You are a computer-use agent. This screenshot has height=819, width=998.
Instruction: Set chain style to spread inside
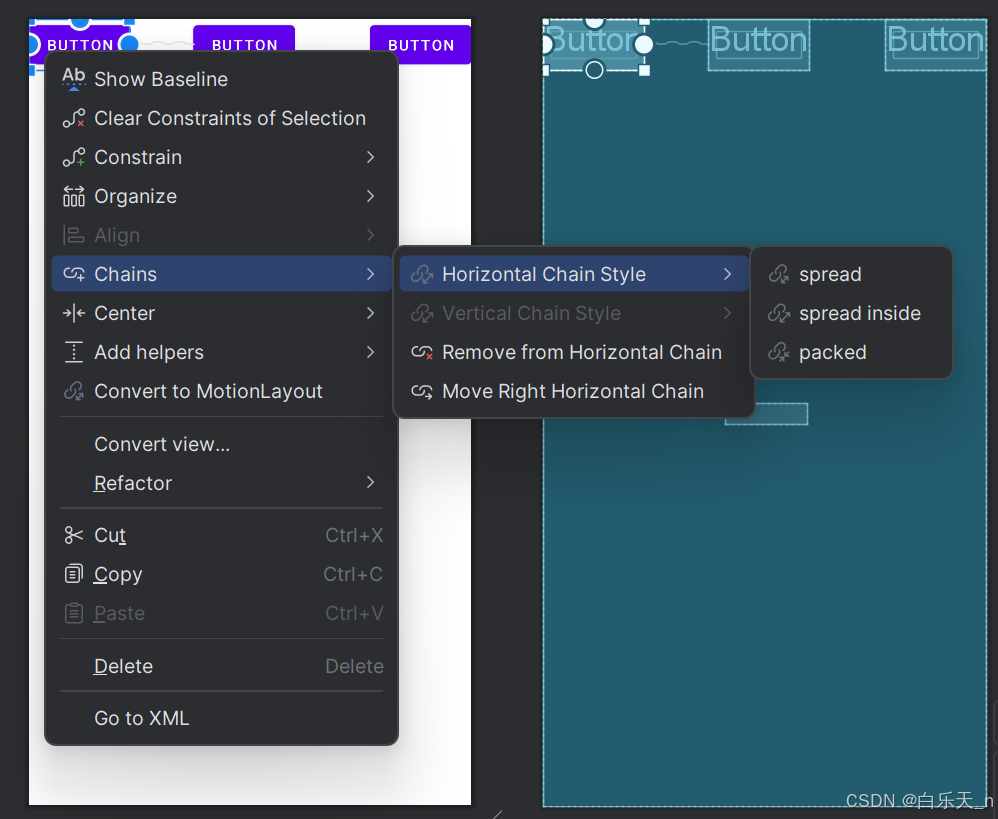(x=851, y=313)
